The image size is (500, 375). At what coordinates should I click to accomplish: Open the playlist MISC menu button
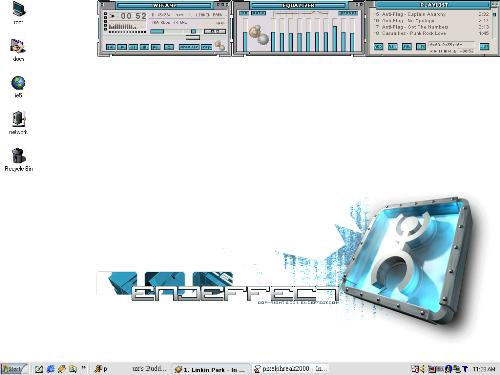click(421, 47)
